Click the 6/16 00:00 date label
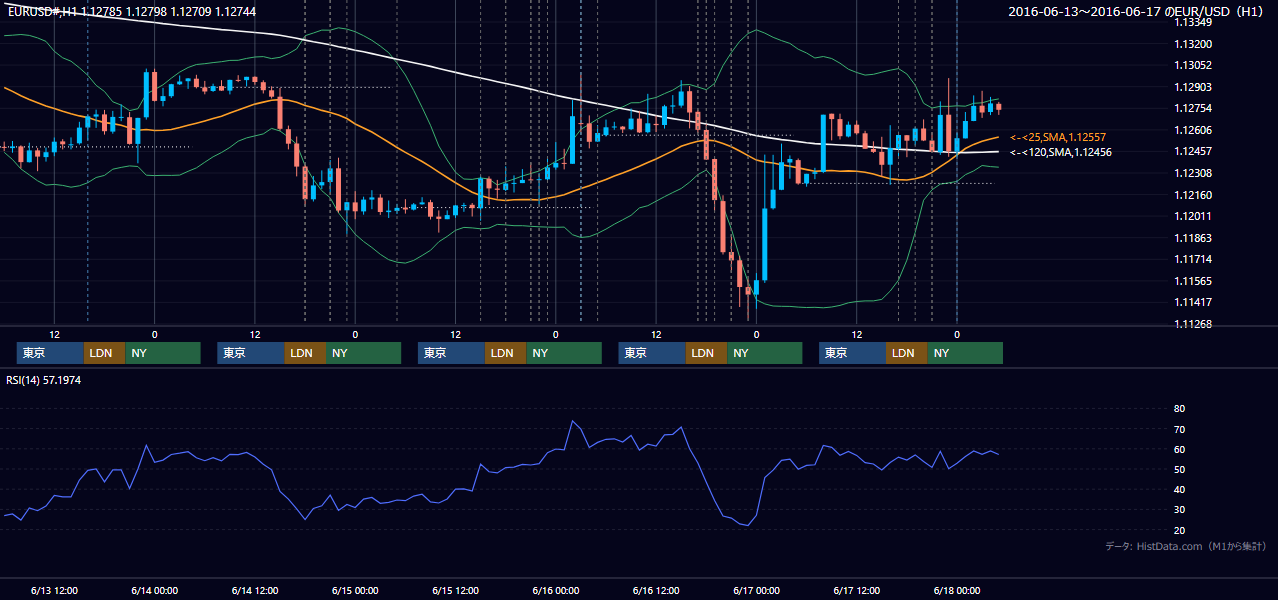Viewport: 1278px width, 600px height. point(556,591)
